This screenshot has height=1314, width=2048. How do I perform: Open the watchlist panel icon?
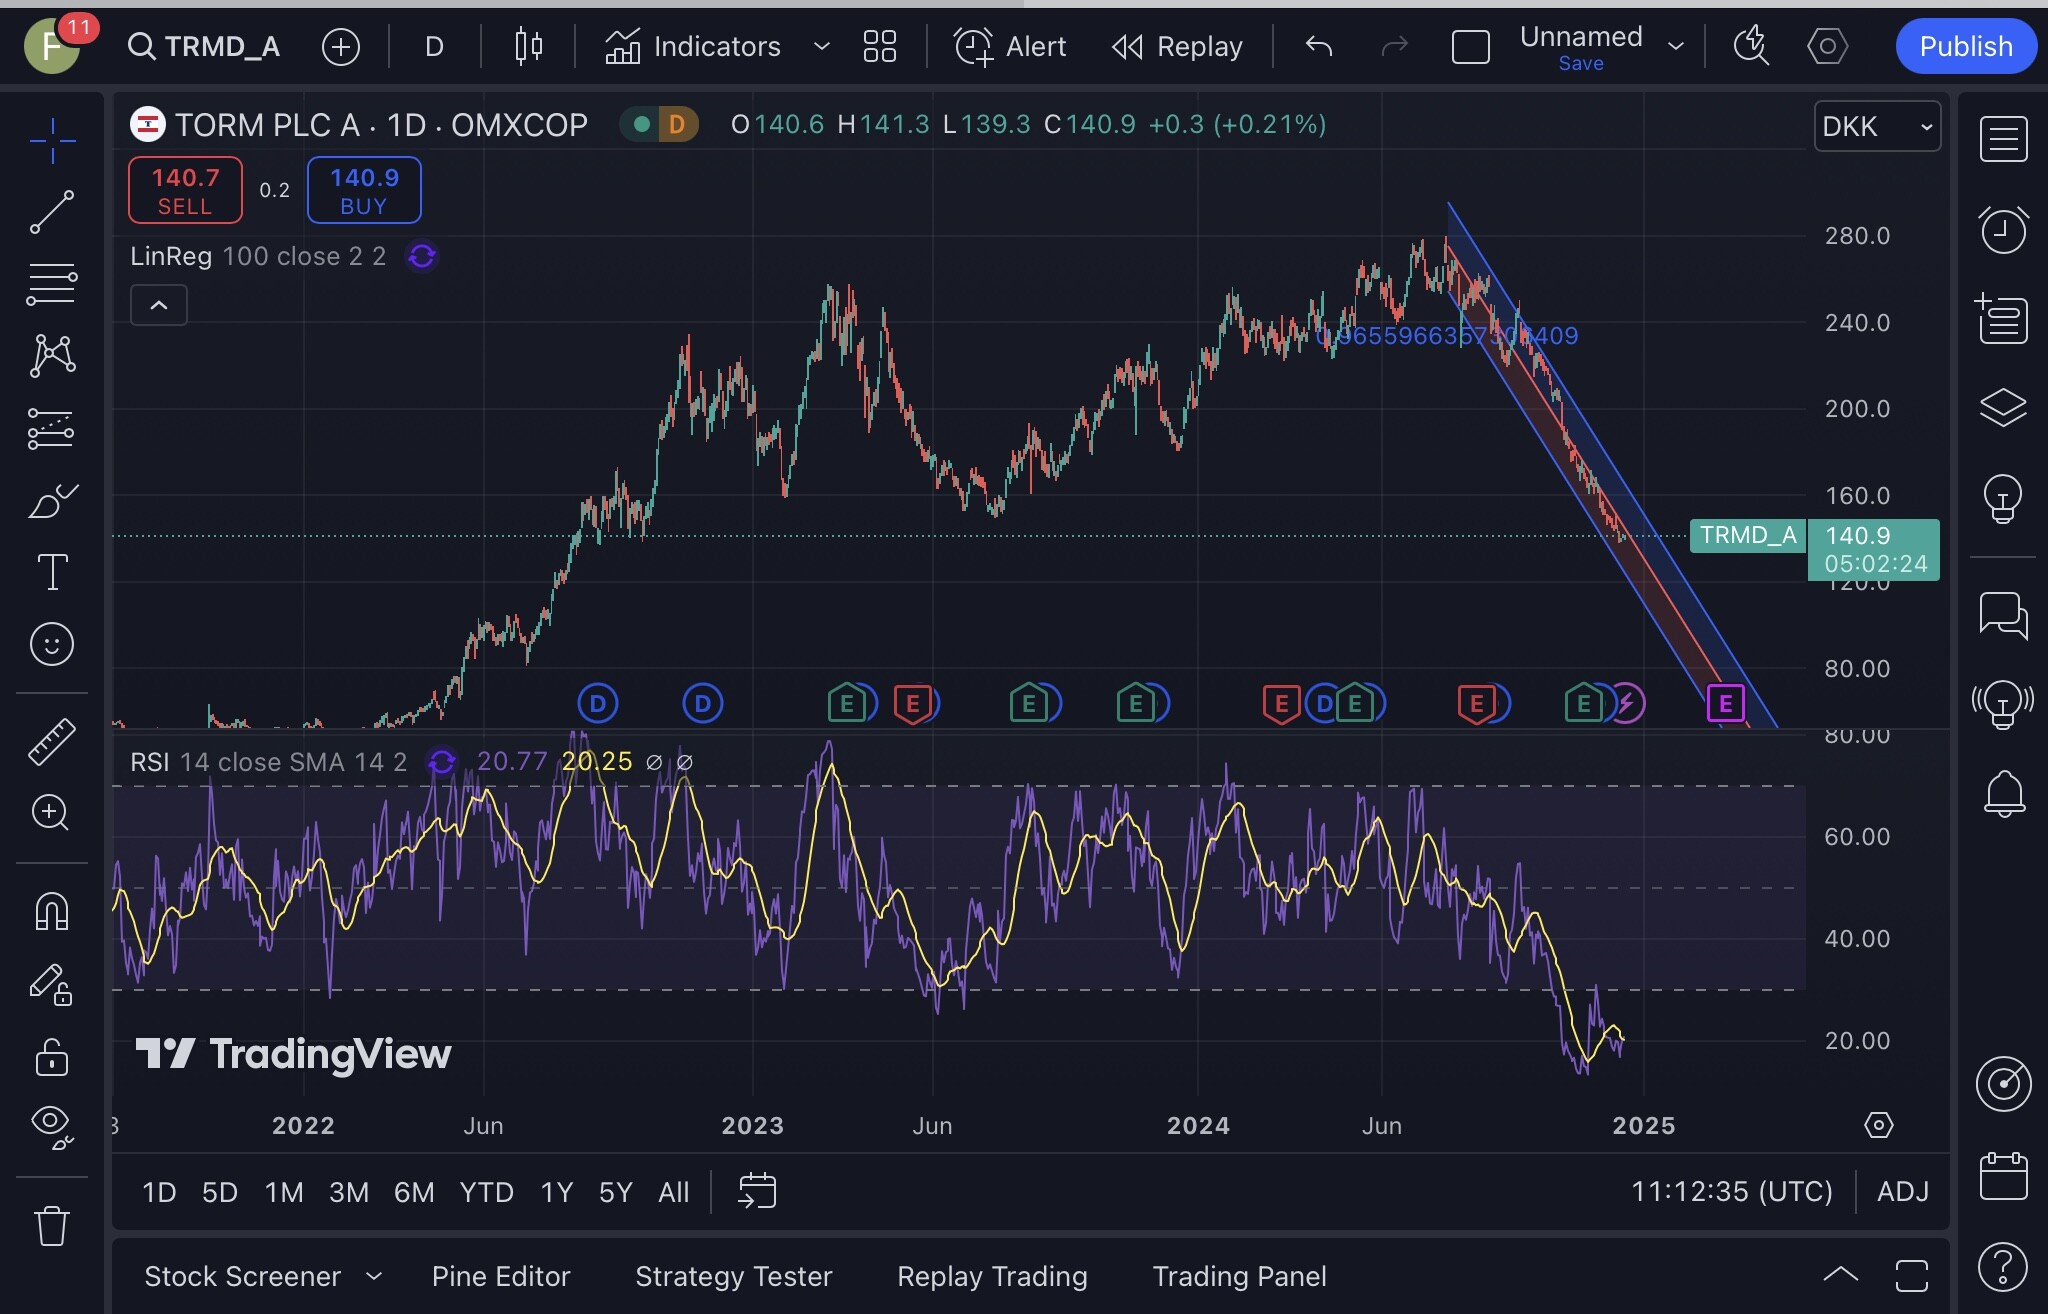(x=2003, y=139)
